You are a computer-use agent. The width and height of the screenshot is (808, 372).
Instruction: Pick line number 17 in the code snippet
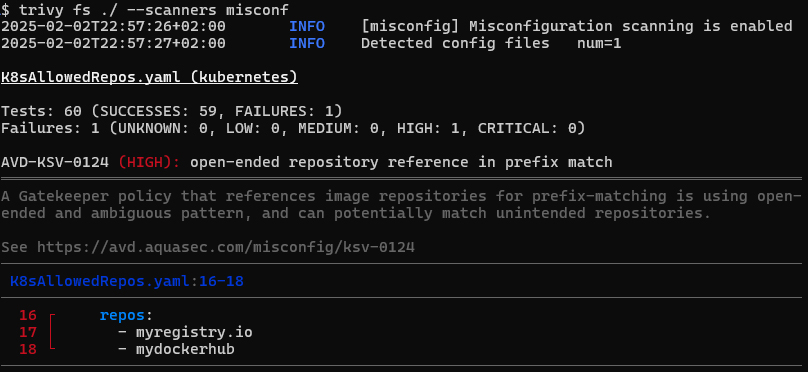pyautogui.click(x=28, y=332)
